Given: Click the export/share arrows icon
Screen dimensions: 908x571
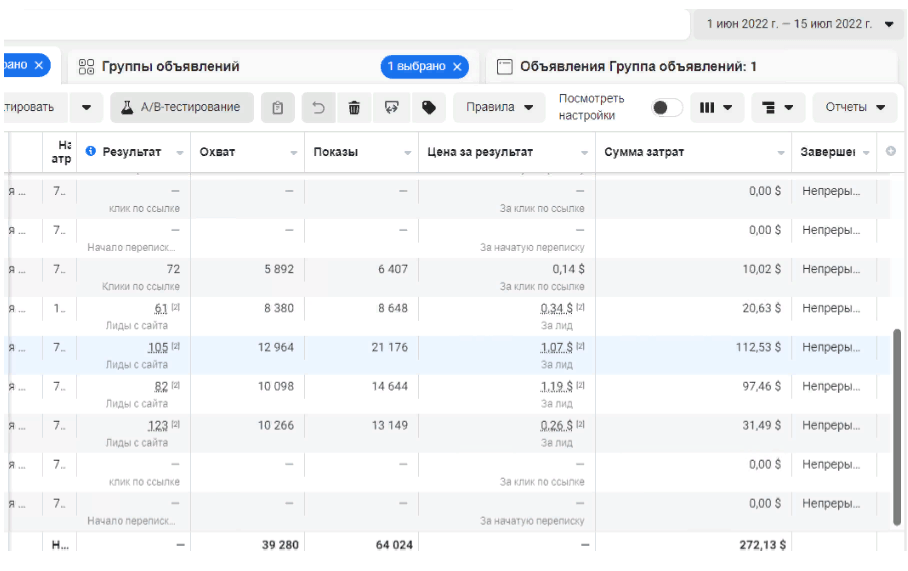Looking at the screenshot, I should [391, 108].
